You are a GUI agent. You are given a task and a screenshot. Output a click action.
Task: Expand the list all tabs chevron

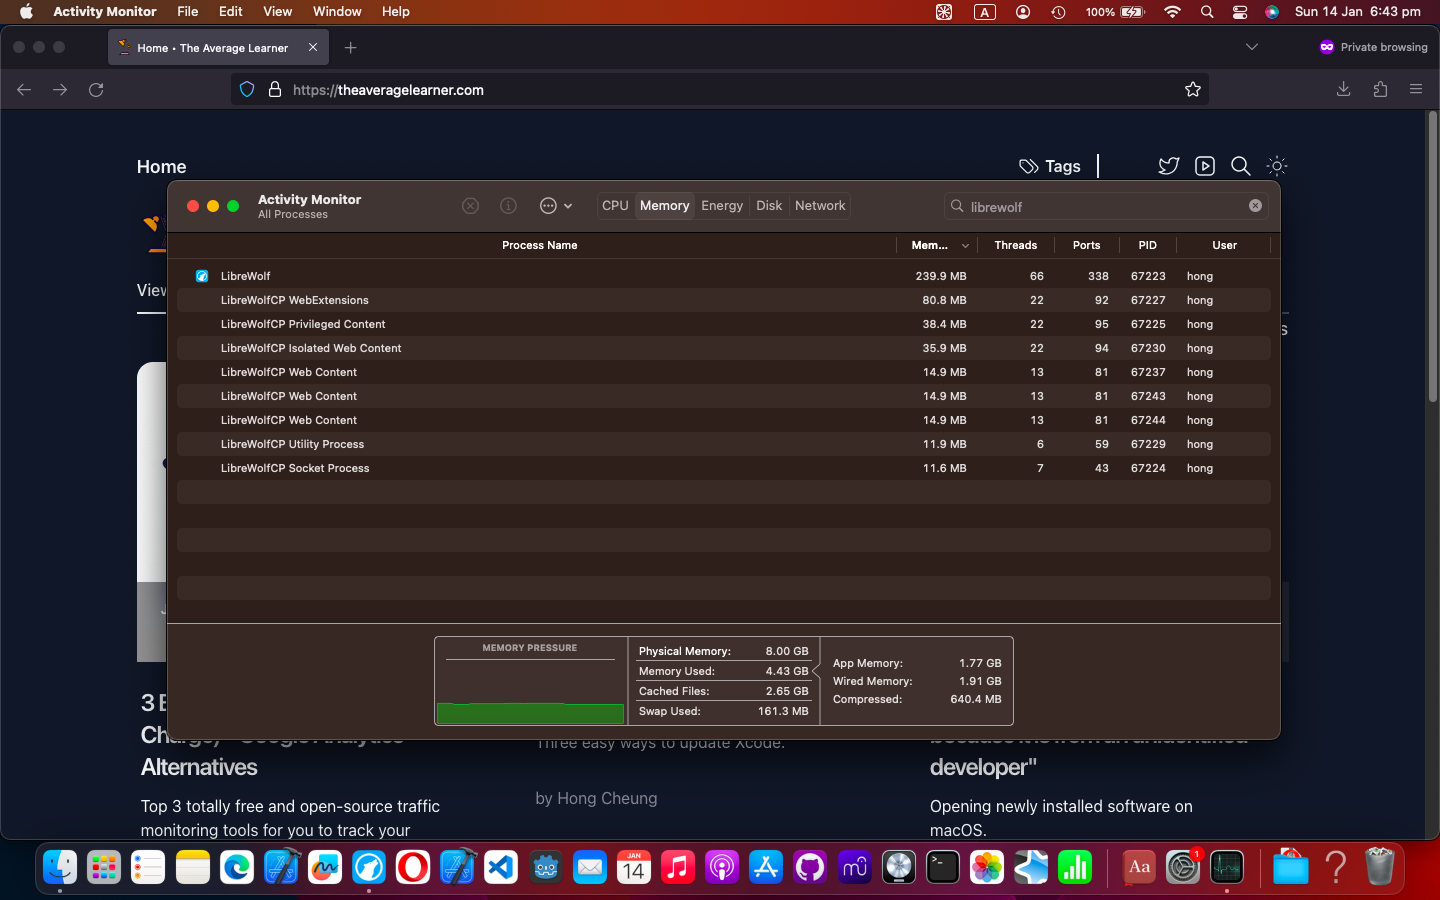coord(1251,47)
